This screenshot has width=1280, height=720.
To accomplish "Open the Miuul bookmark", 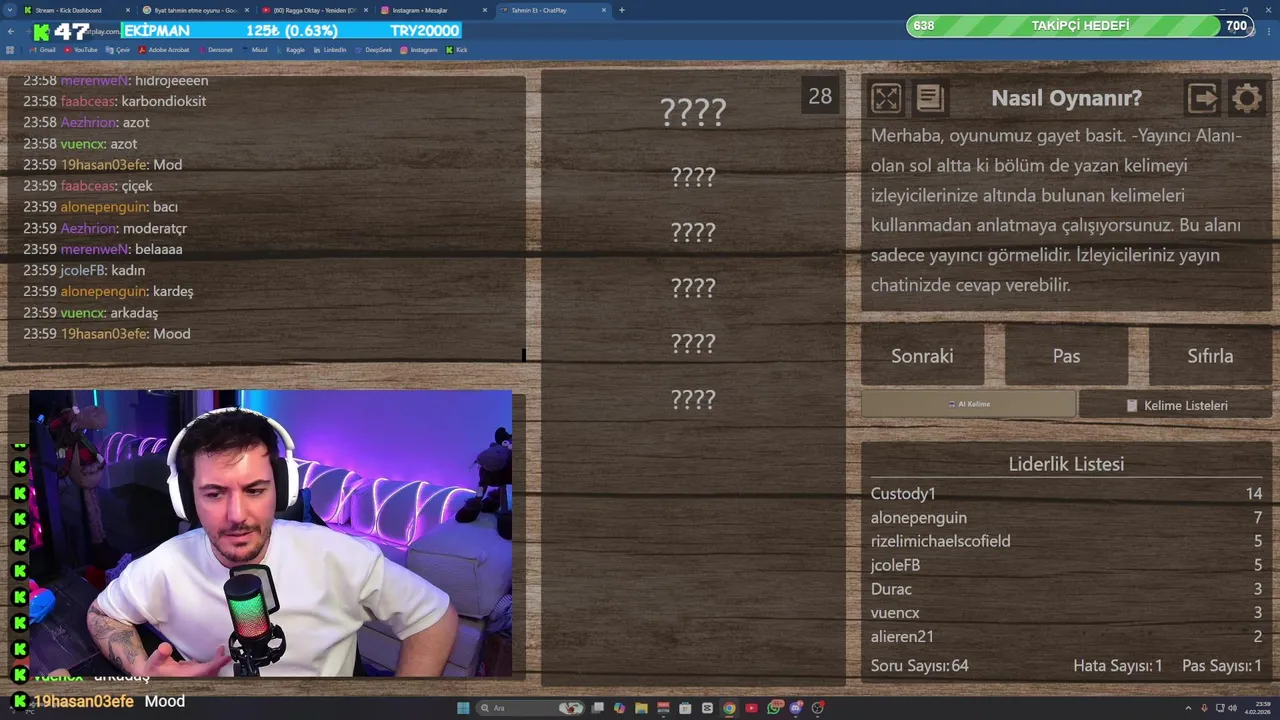I will [255, 50].
